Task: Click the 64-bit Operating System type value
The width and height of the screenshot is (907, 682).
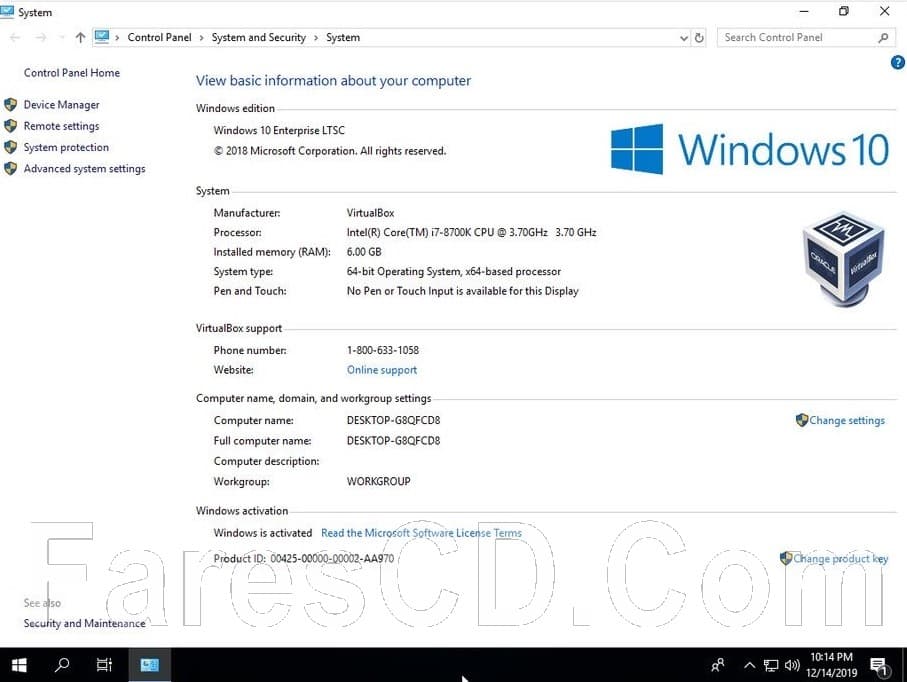Action: coord(454,272)
